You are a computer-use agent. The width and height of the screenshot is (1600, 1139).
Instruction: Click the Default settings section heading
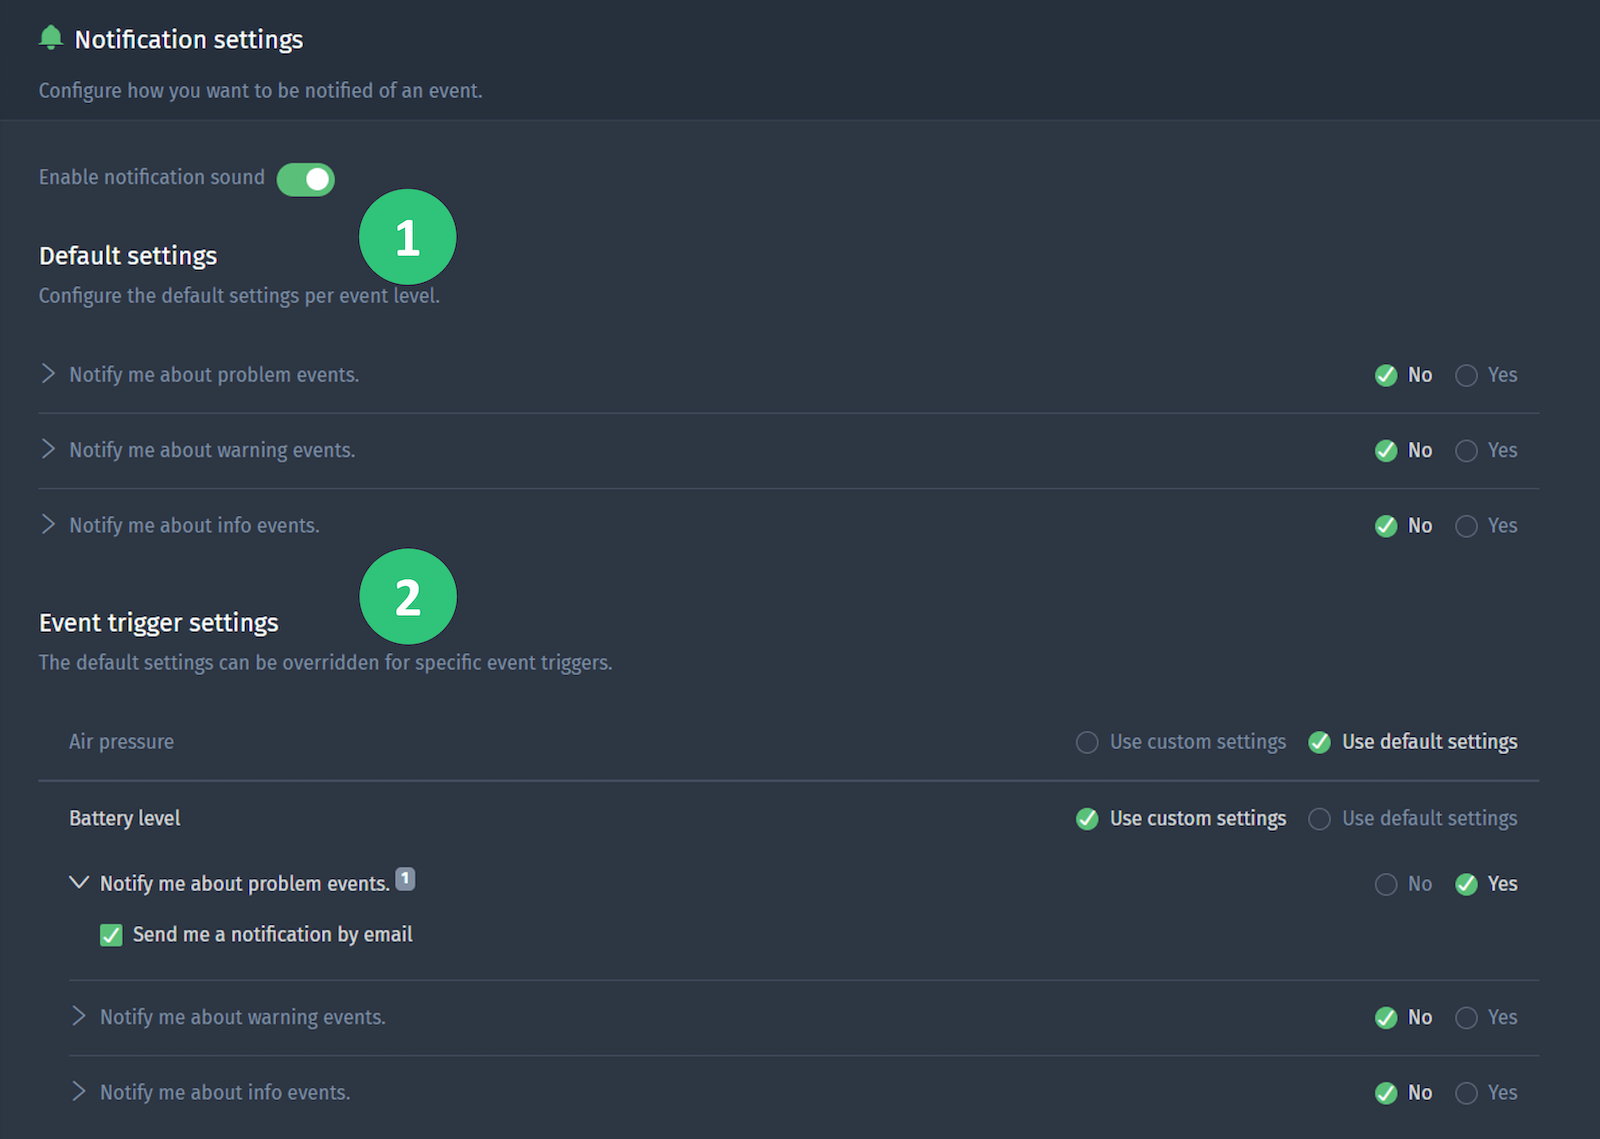(x=127, y=255)
